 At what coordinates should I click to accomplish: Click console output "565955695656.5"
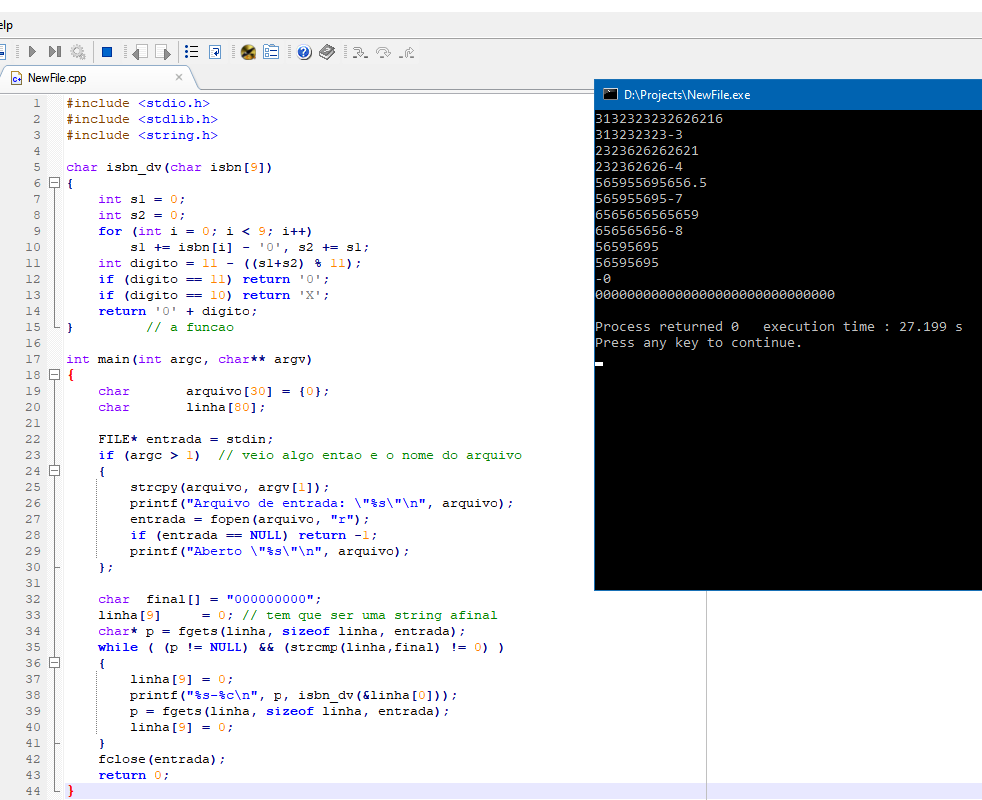pyautogui.click(x=651, y=182)
